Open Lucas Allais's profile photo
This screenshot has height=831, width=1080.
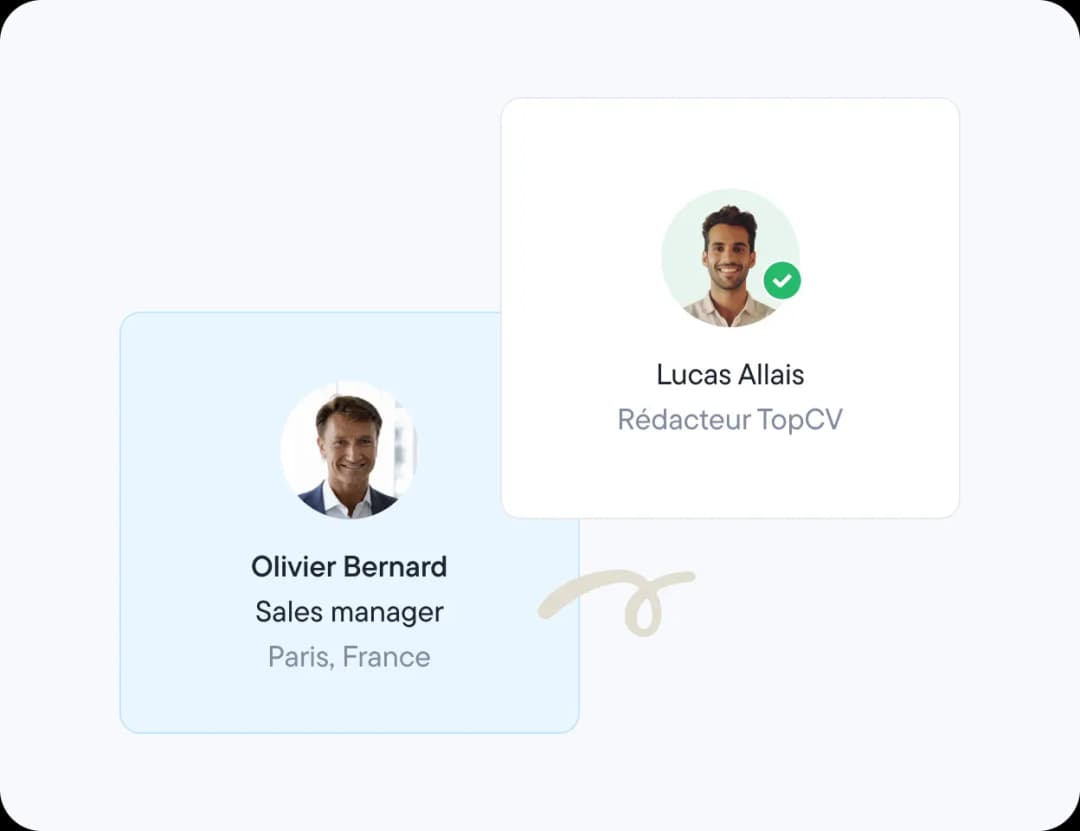click(729, 258)
